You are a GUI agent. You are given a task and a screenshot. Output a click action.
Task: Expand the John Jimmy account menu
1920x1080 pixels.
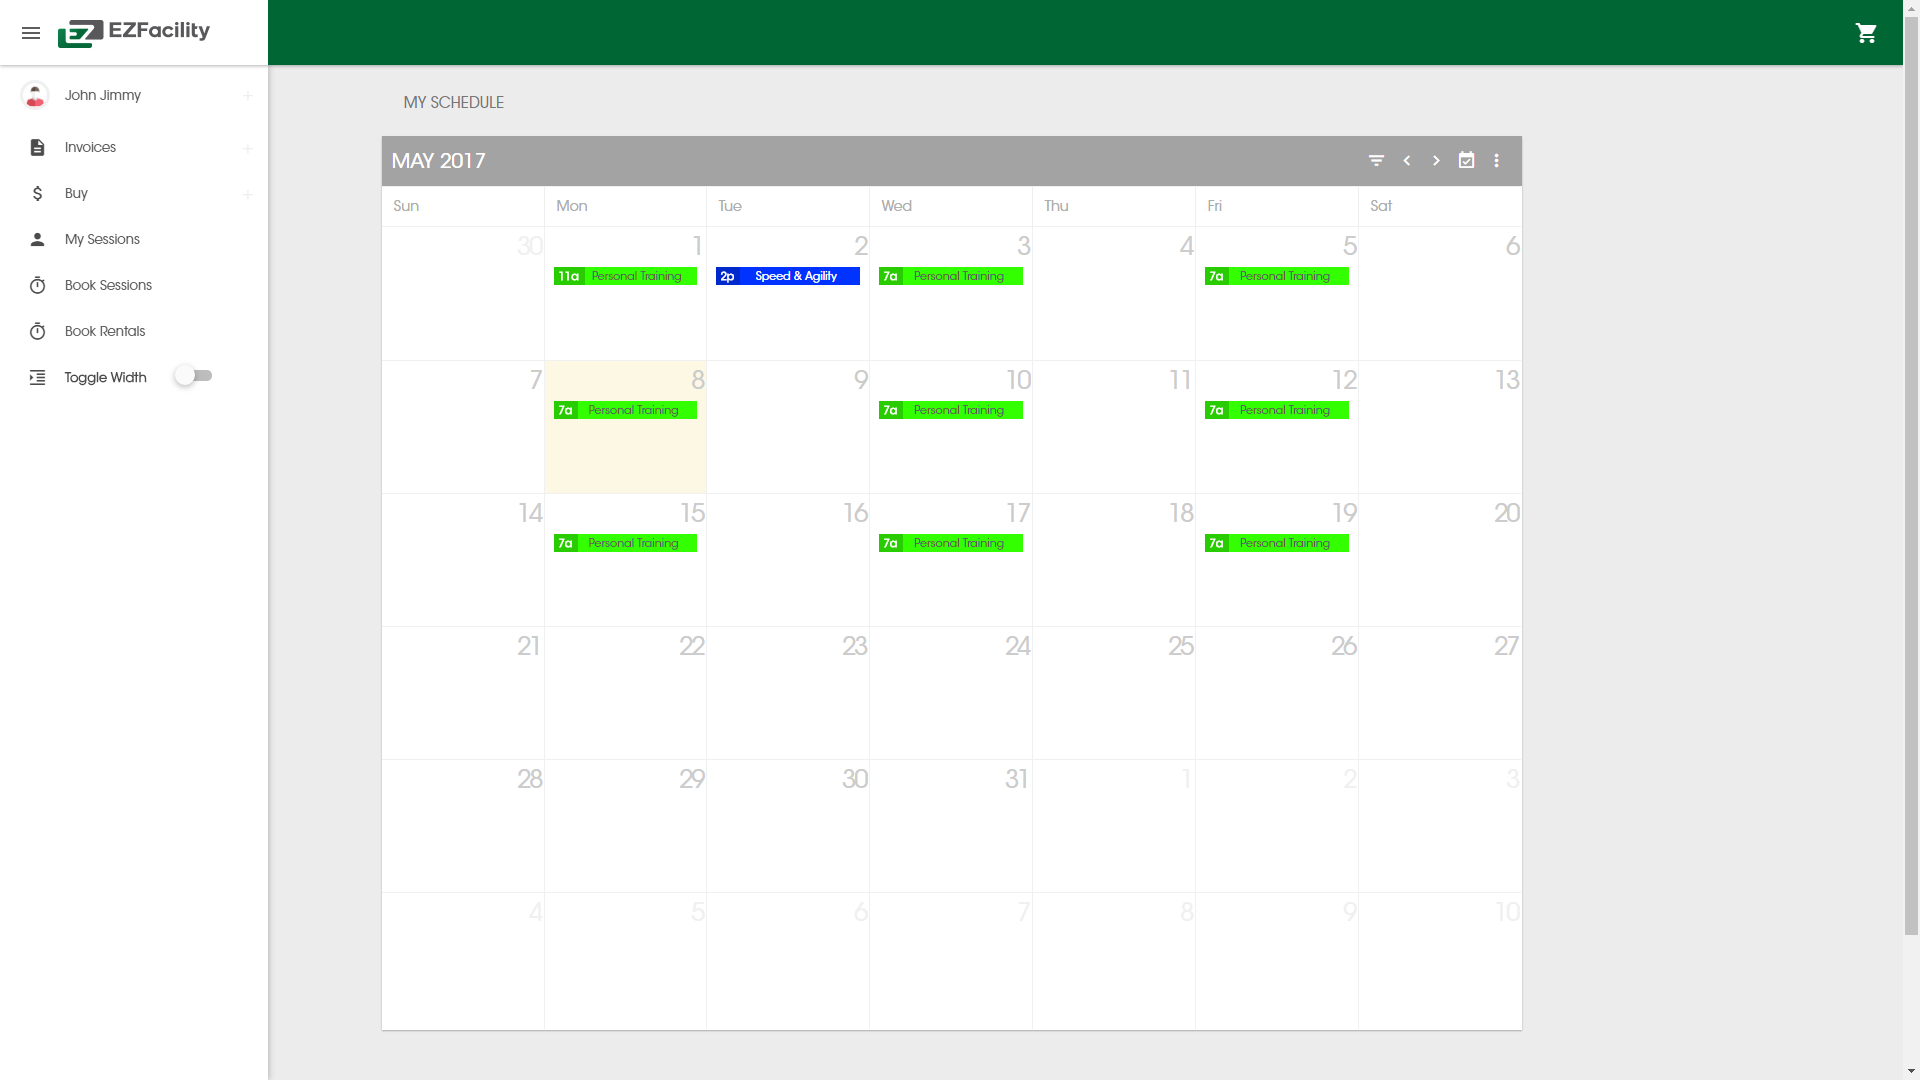point(247,96)
